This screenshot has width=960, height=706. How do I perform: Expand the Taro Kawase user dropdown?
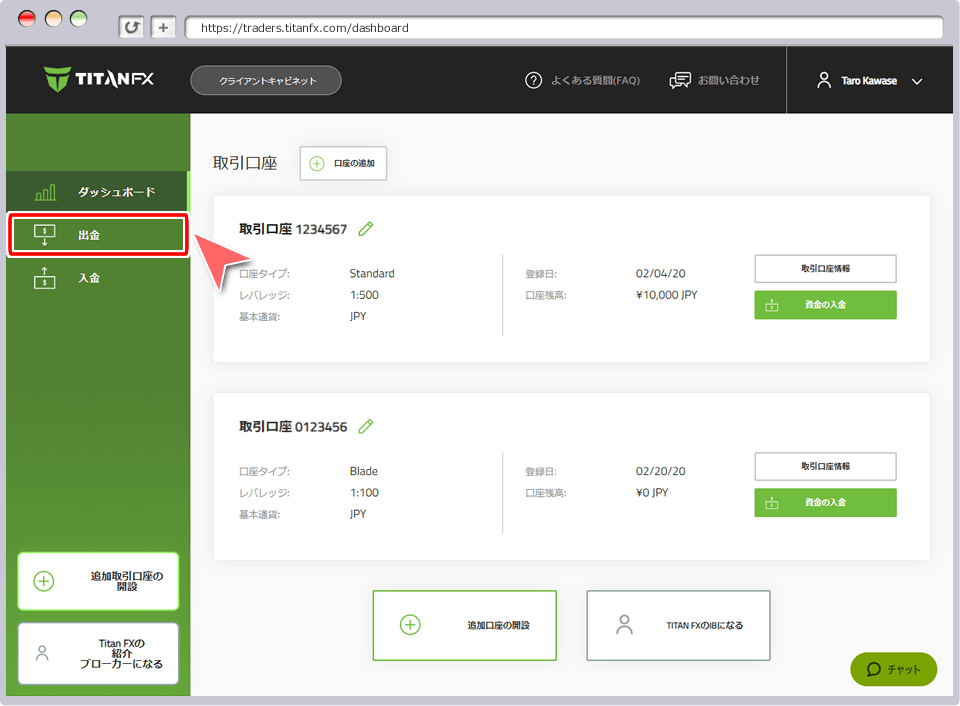coord(869,81)
